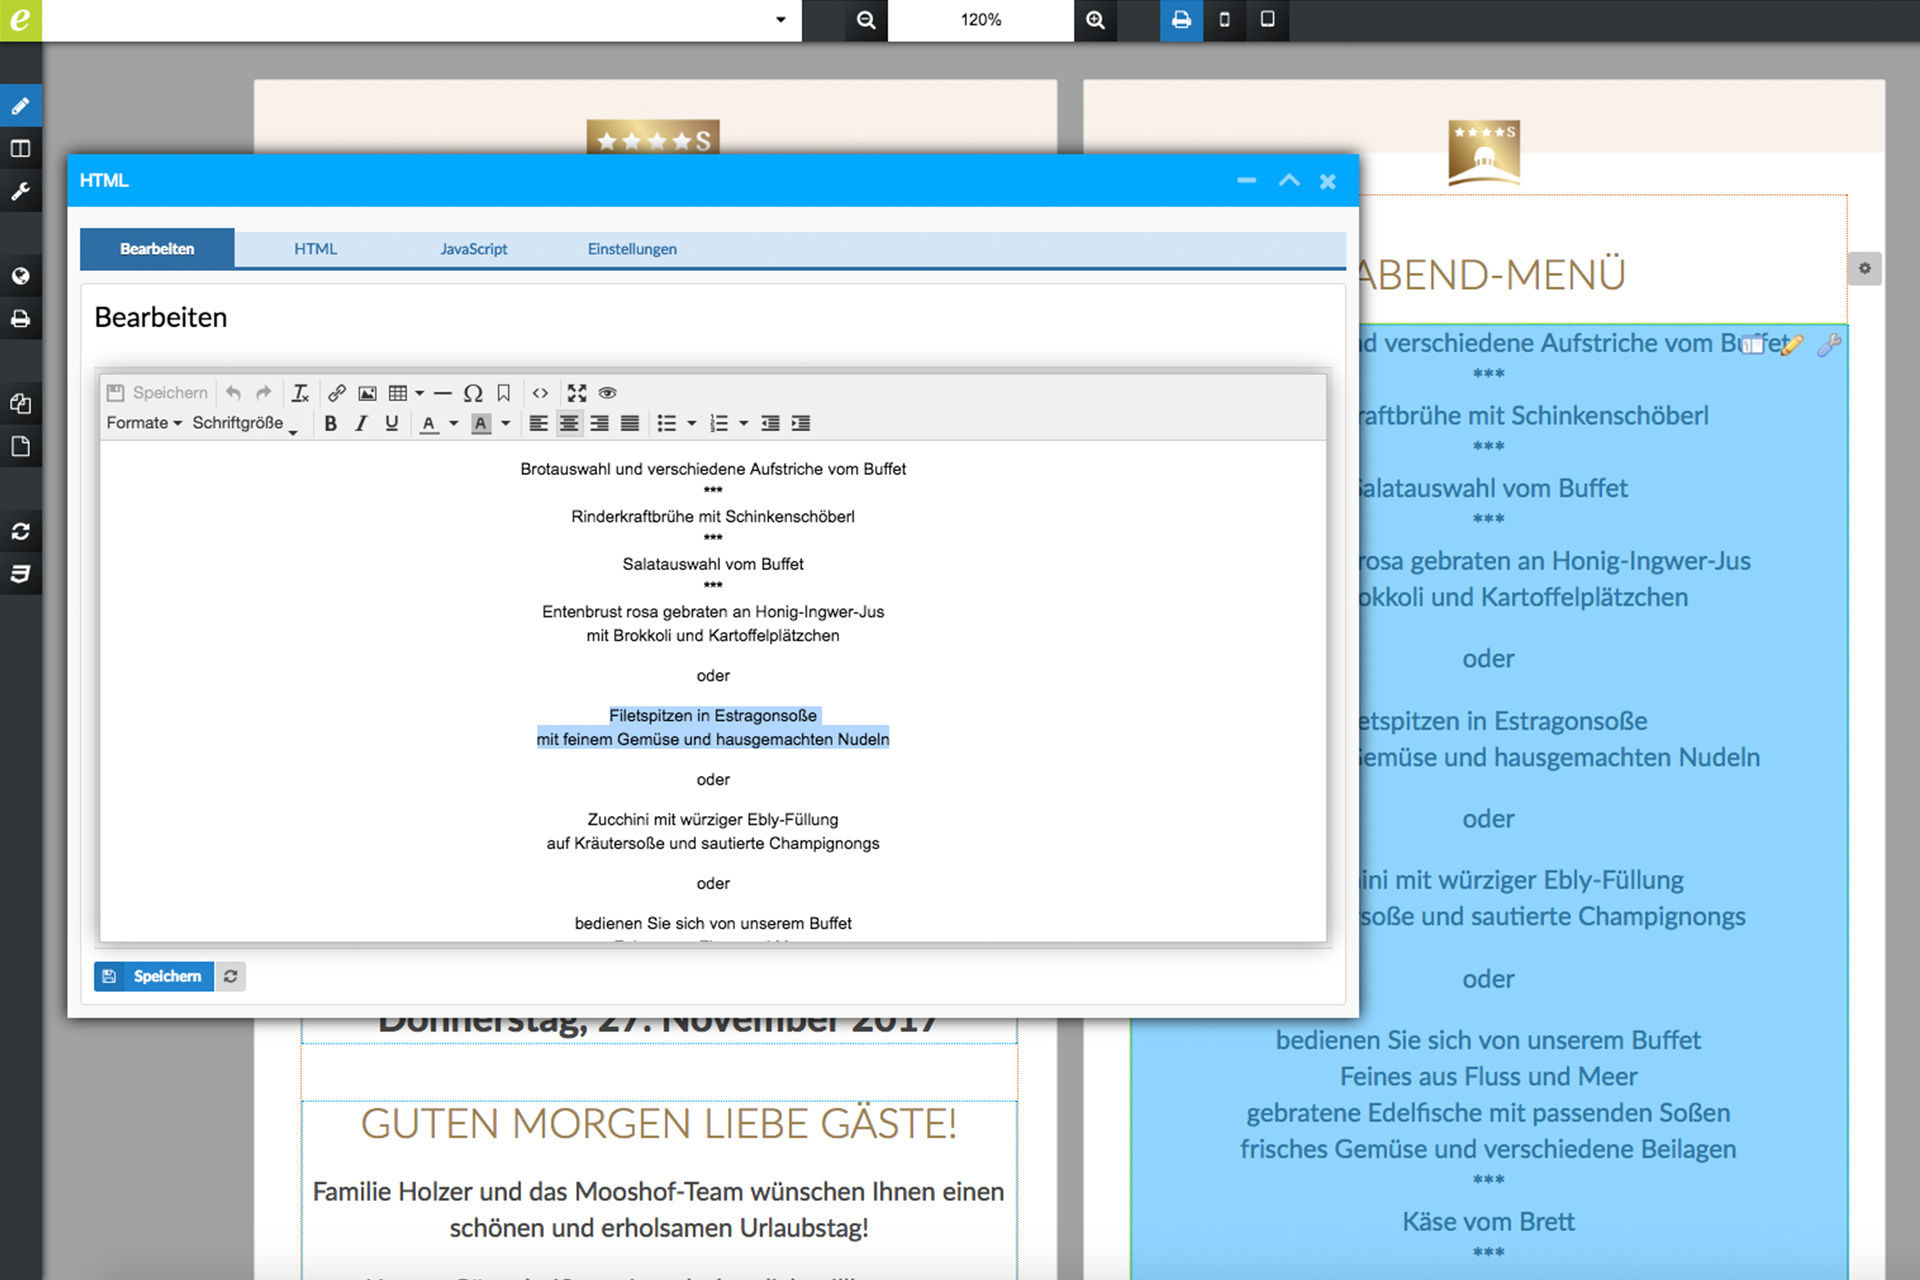Click the 120% zoom level field
This screenshot has width=1920, height=1280.
coord(981,20)
